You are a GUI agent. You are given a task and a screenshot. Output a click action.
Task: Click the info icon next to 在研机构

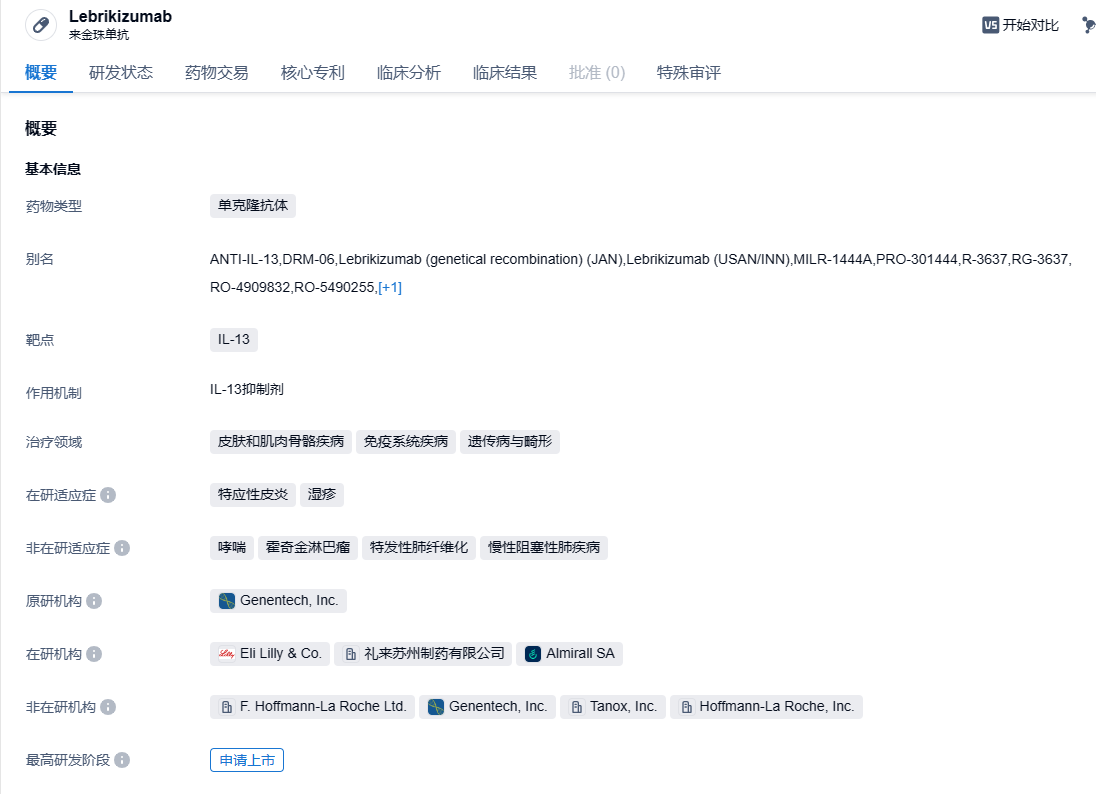coord(94,654)
